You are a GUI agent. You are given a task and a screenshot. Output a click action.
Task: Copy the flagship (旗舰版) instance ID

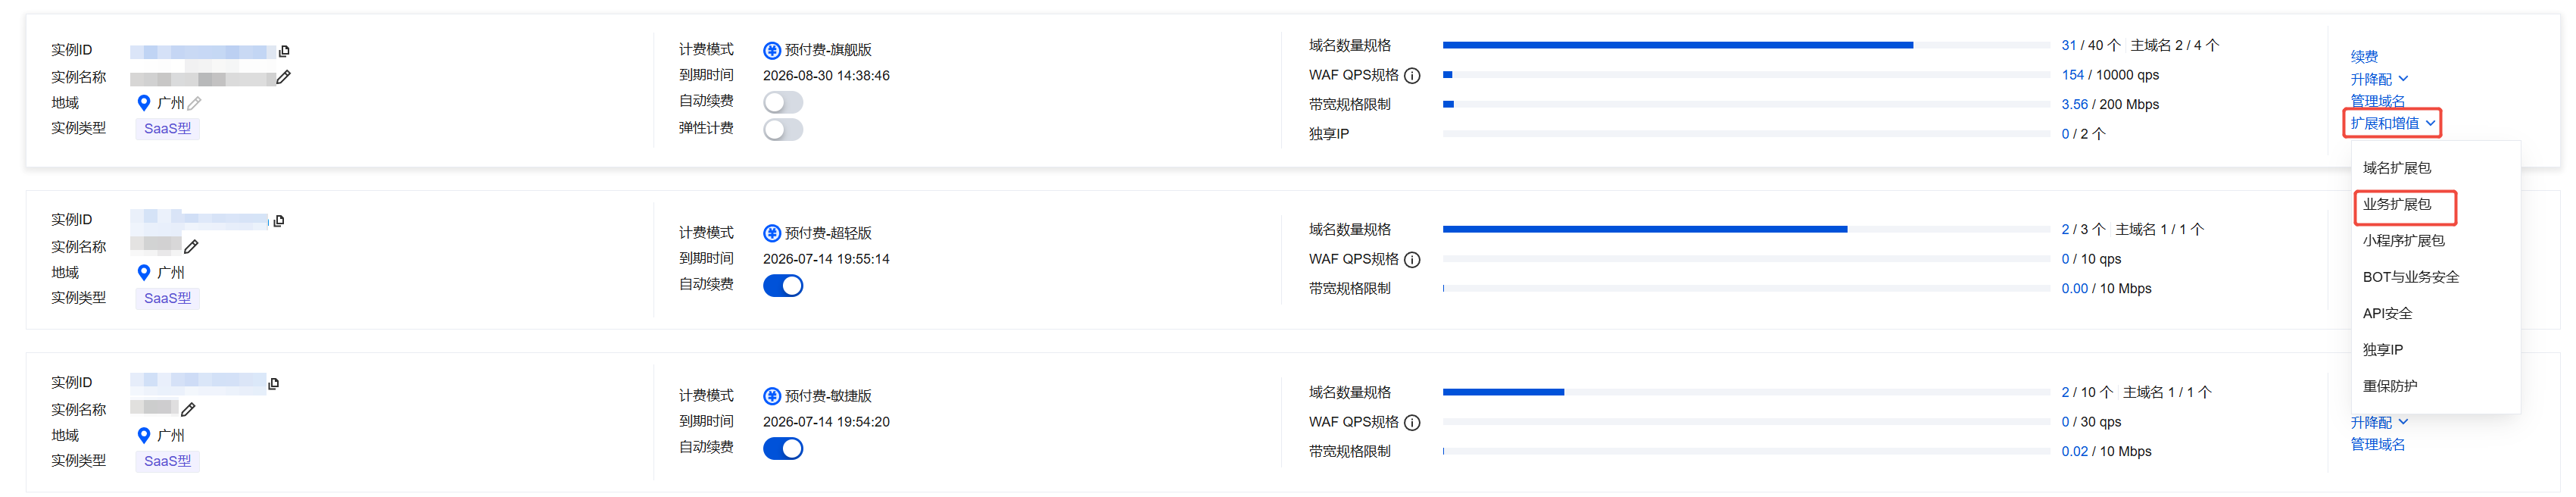click(284, 51)
